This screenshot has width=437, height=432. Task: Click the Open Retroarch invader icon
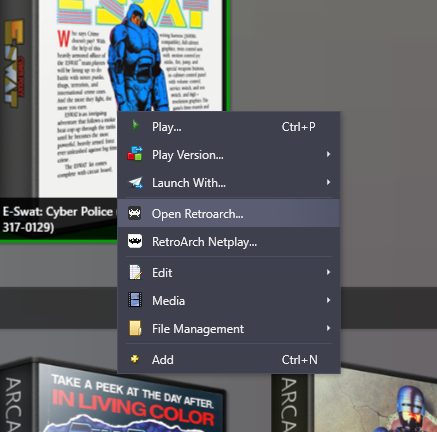[x=135, y=213]
